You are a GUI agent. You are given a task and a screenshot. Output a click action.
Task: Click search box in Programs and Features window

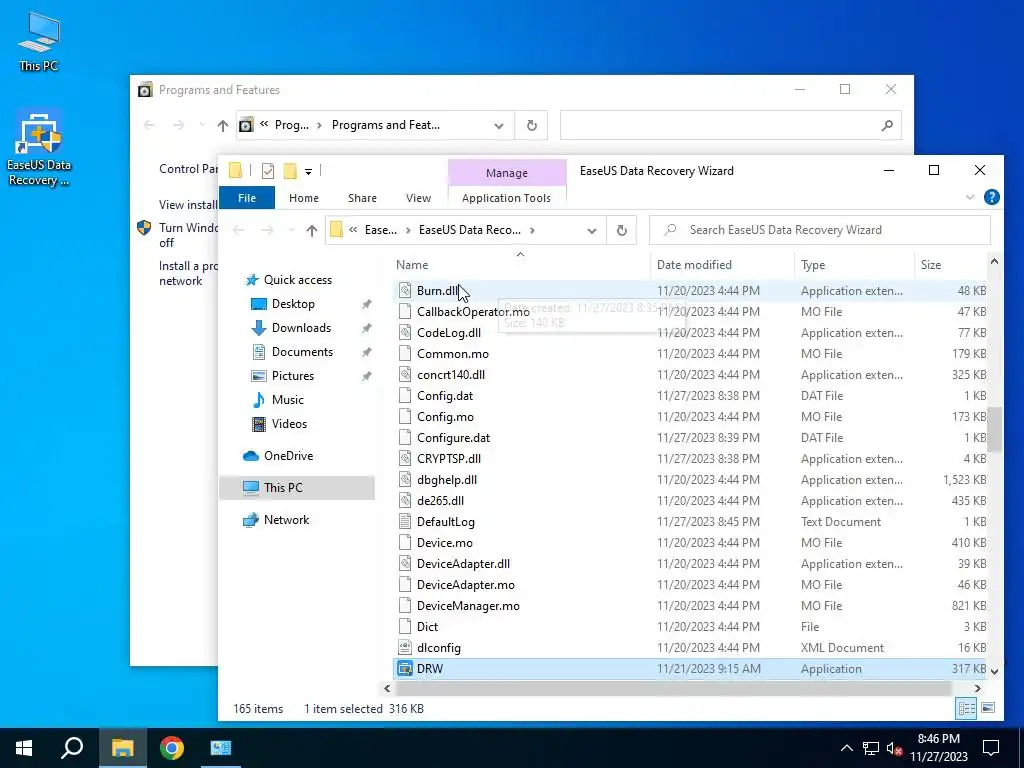730,125
